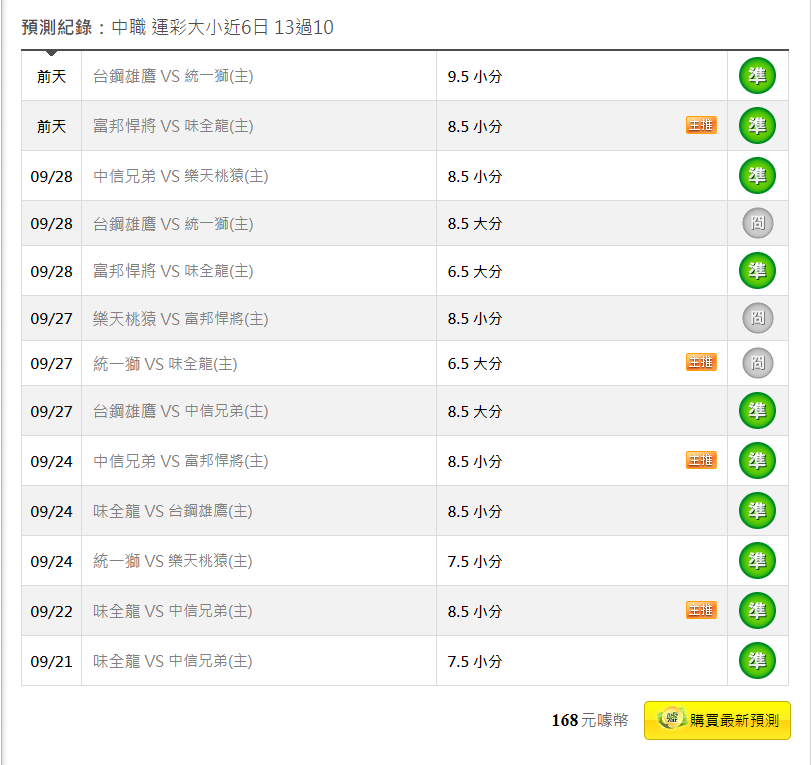Click the 準 icon for 台鋼雄鷹 VS 中信兄弟

pos(757,411)
